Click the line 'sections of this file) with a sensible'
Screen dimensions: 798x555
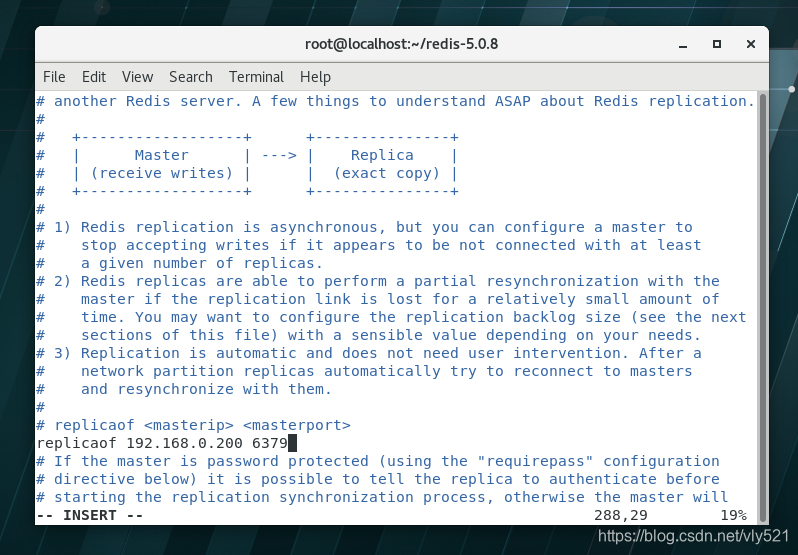(x=391, y=335)
